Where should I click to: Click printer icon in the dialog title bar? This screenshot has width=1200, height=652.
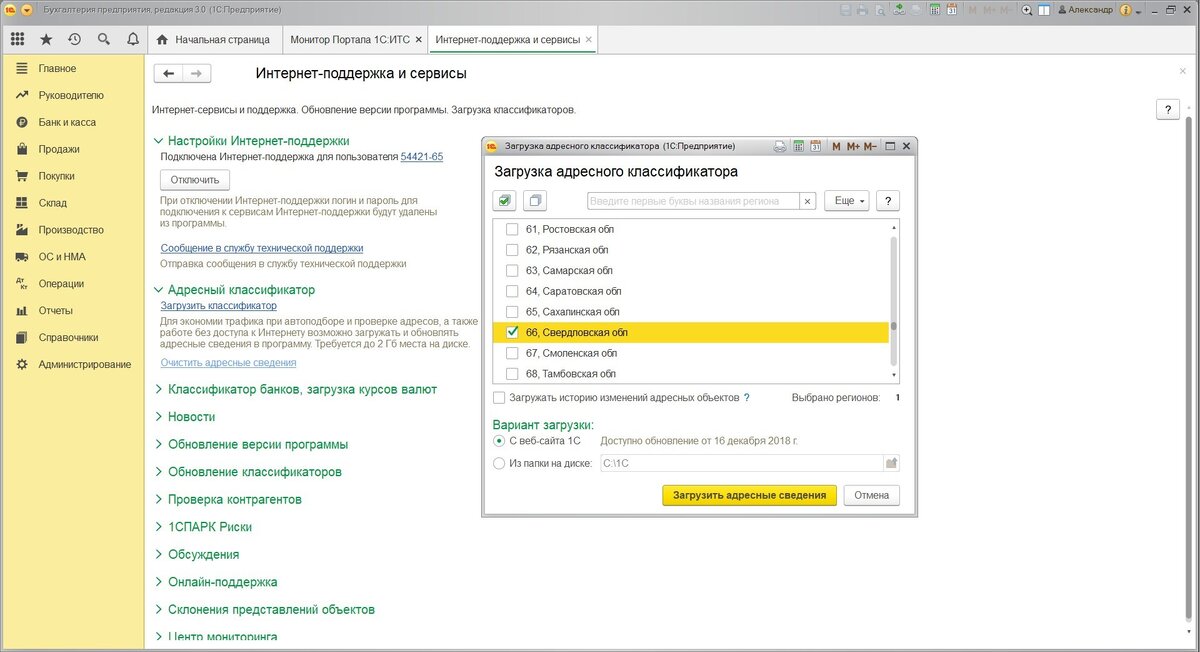[x=780, y=146]
